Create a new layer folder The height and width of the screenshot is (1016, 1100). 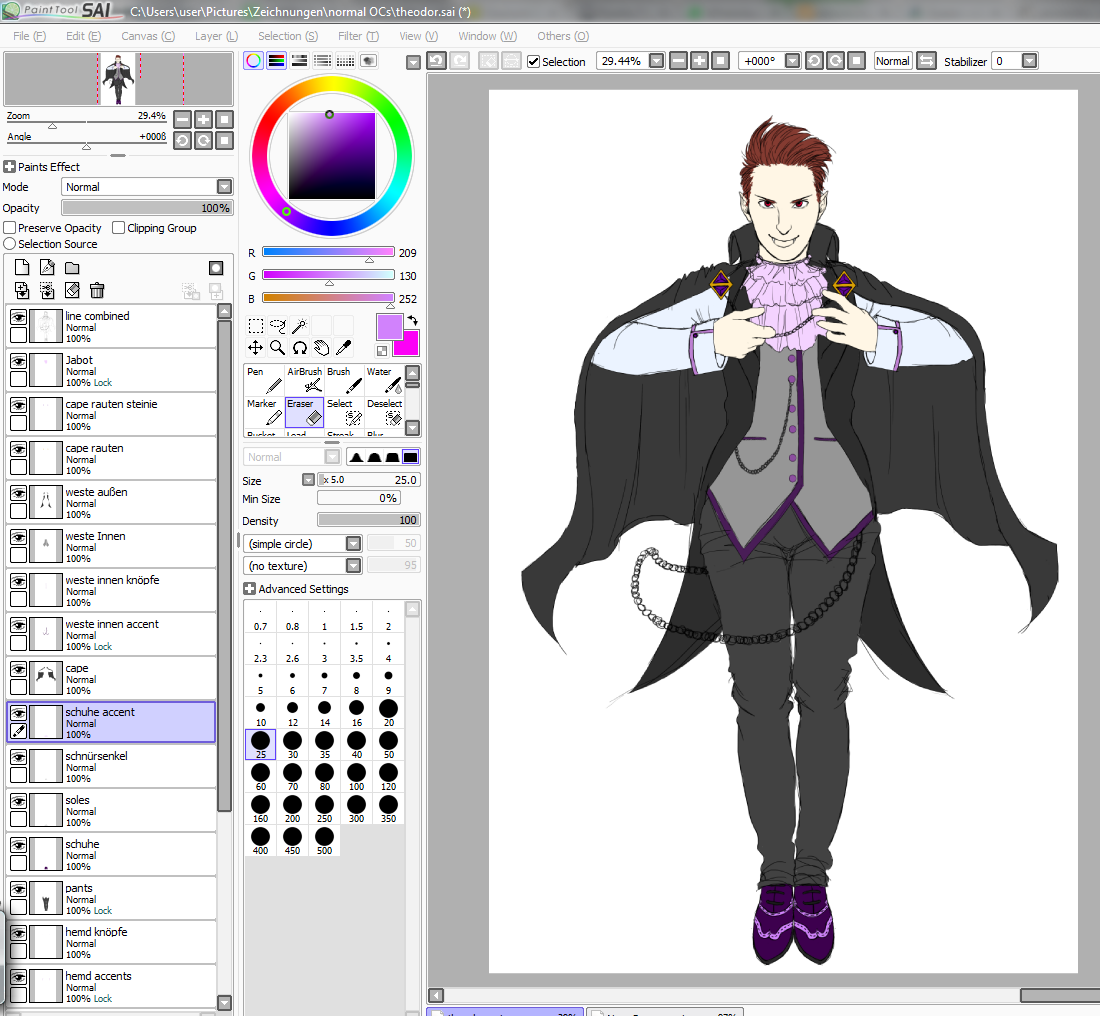[x=72, y=268]
